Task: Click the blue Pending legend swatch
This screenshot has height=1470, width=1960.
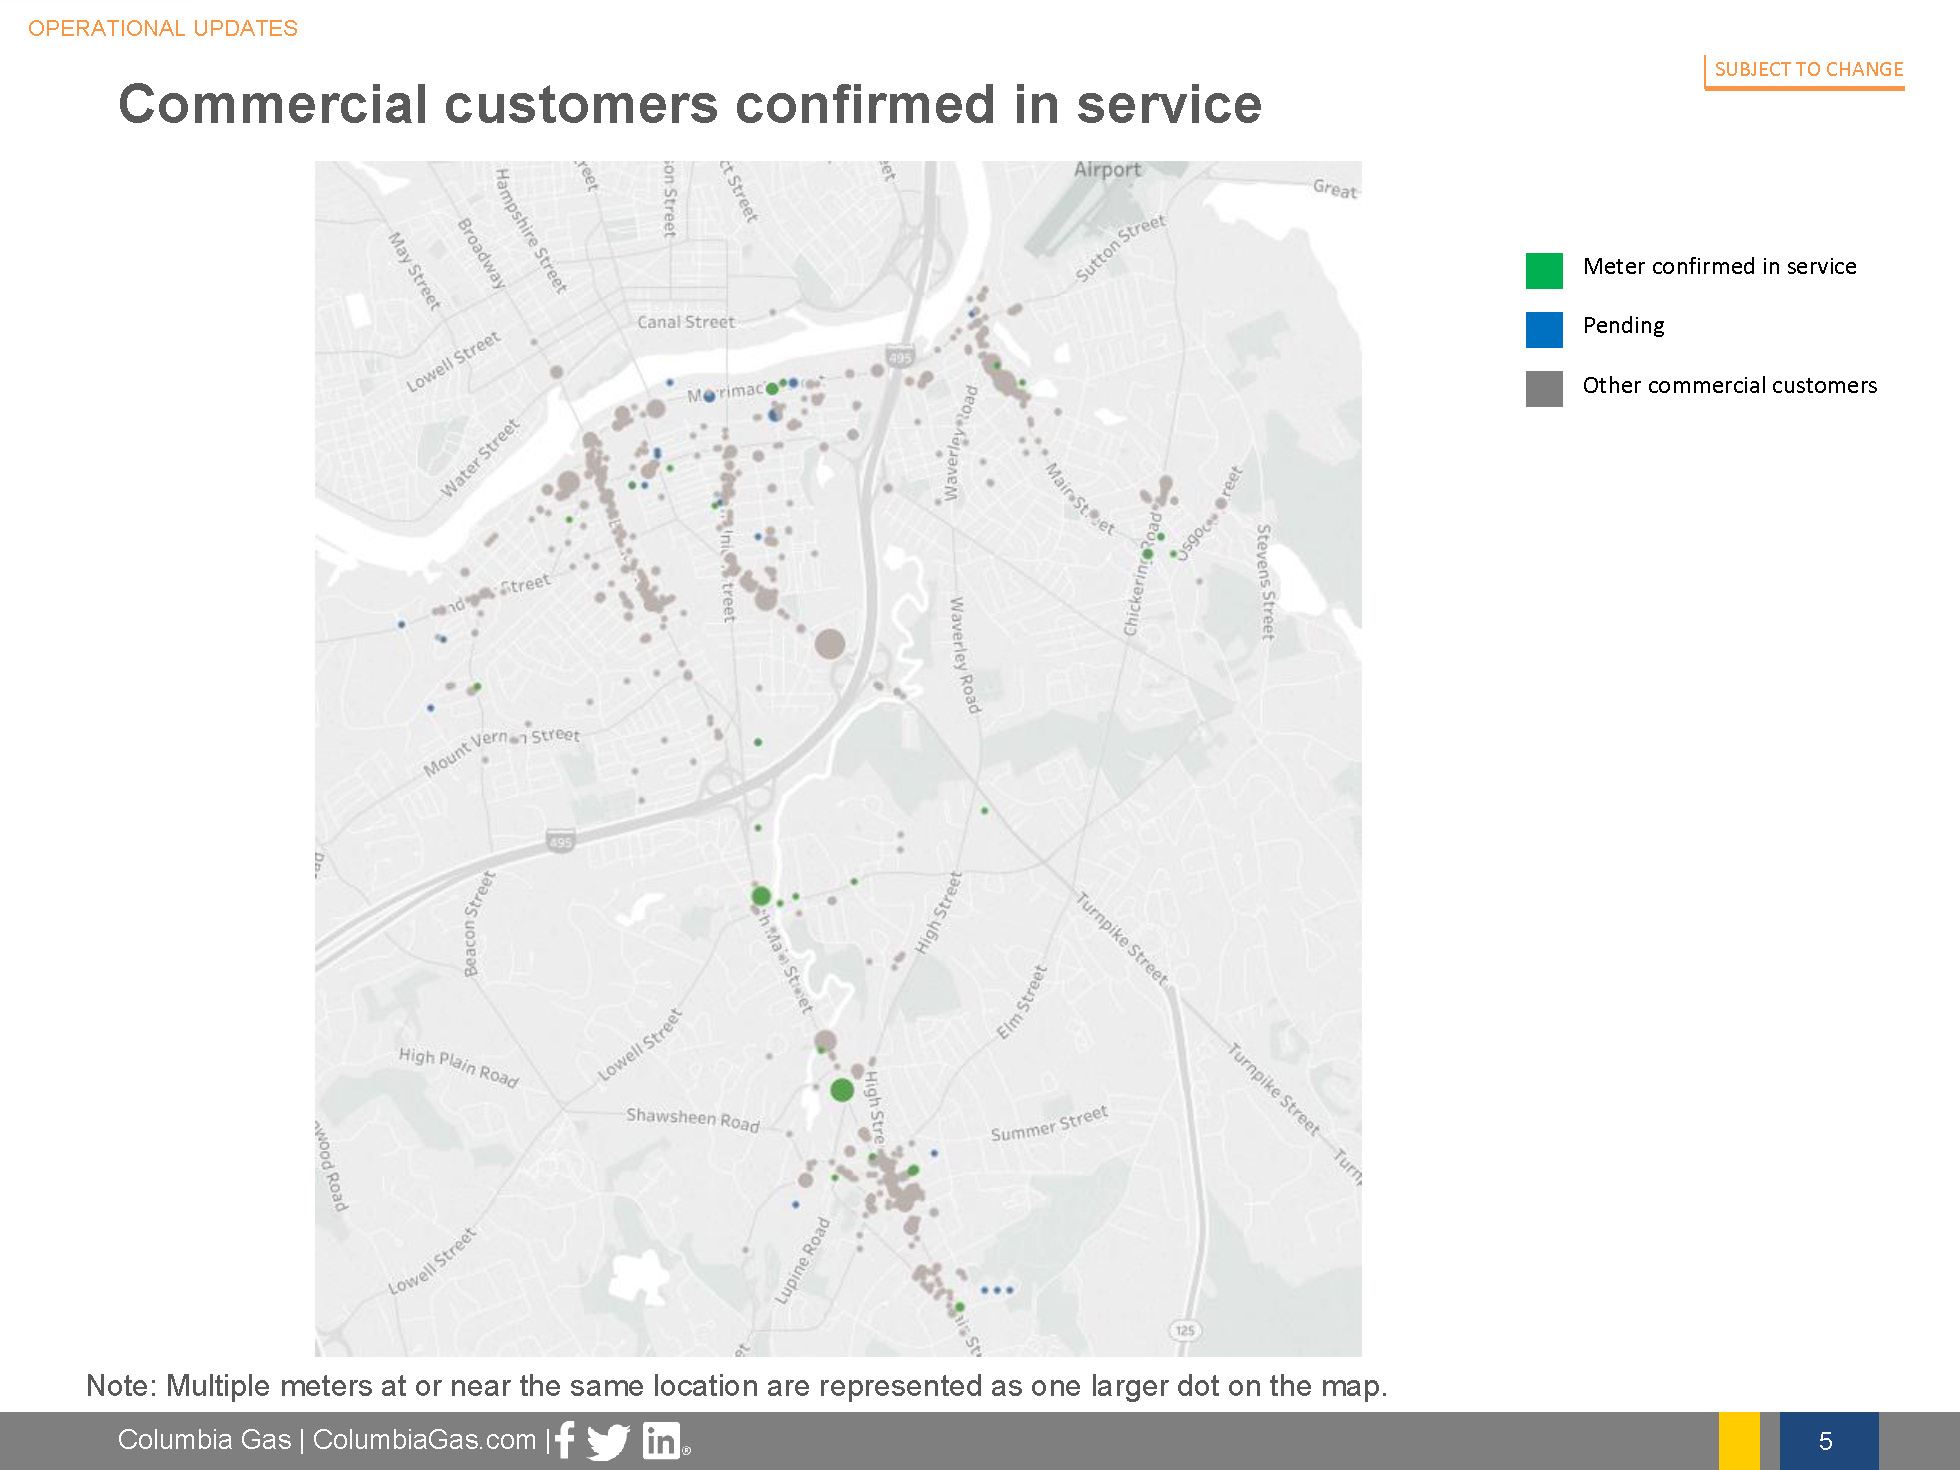Action: tap(1543, 329)
